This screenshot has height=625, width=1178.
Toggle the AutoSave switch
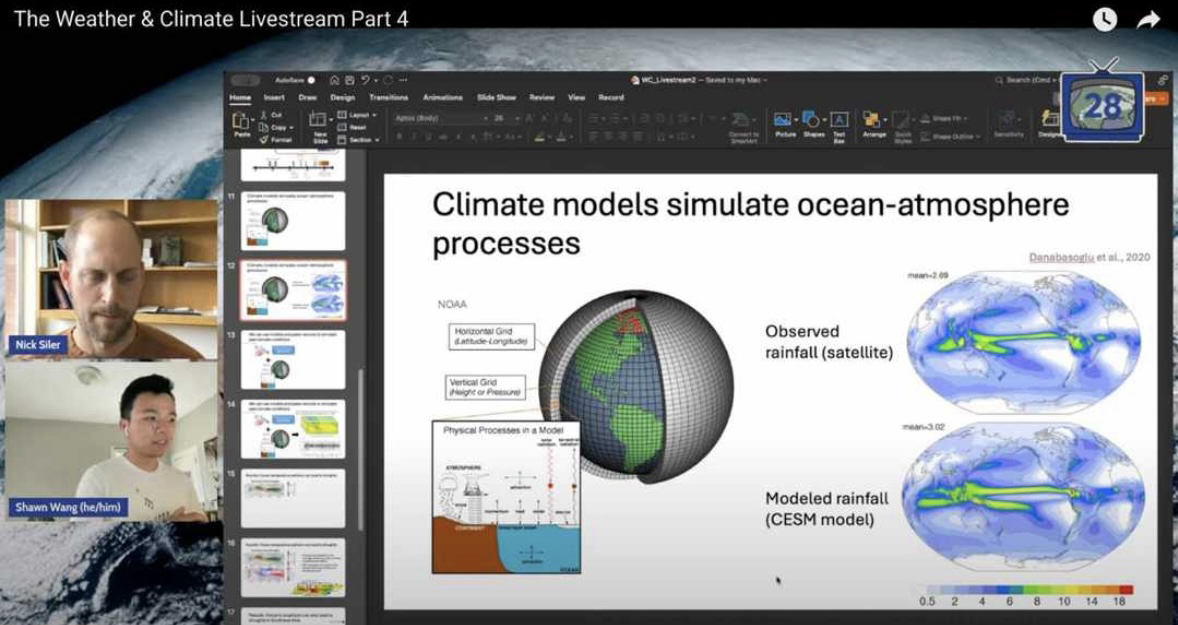311,80
